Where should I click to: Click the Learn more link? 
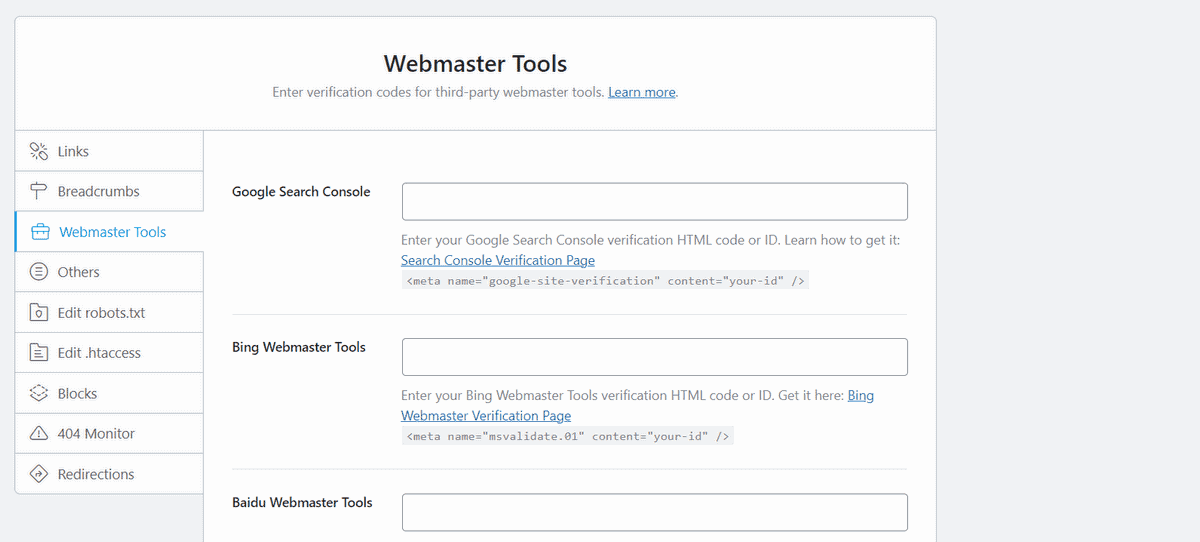(x=642, y=92)
